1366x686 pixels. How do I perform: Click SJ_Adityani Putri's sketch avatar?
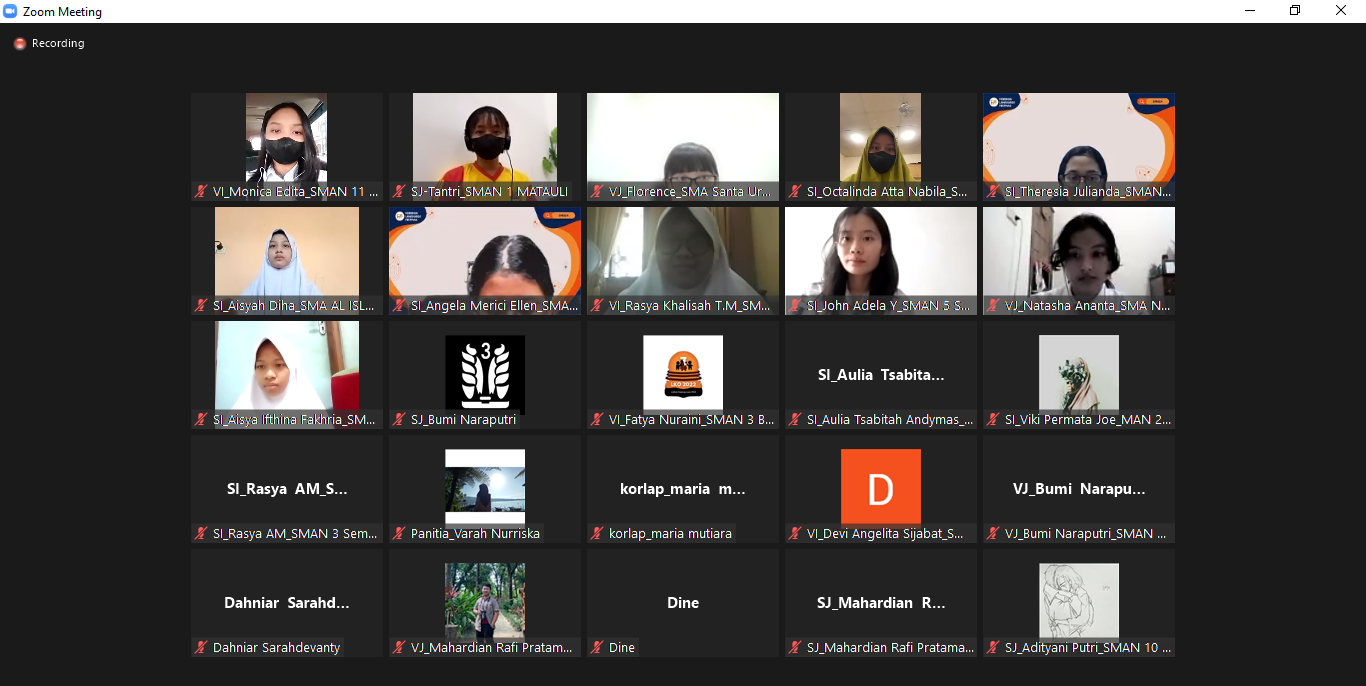pyautogui.click(x=1078, y=600)
